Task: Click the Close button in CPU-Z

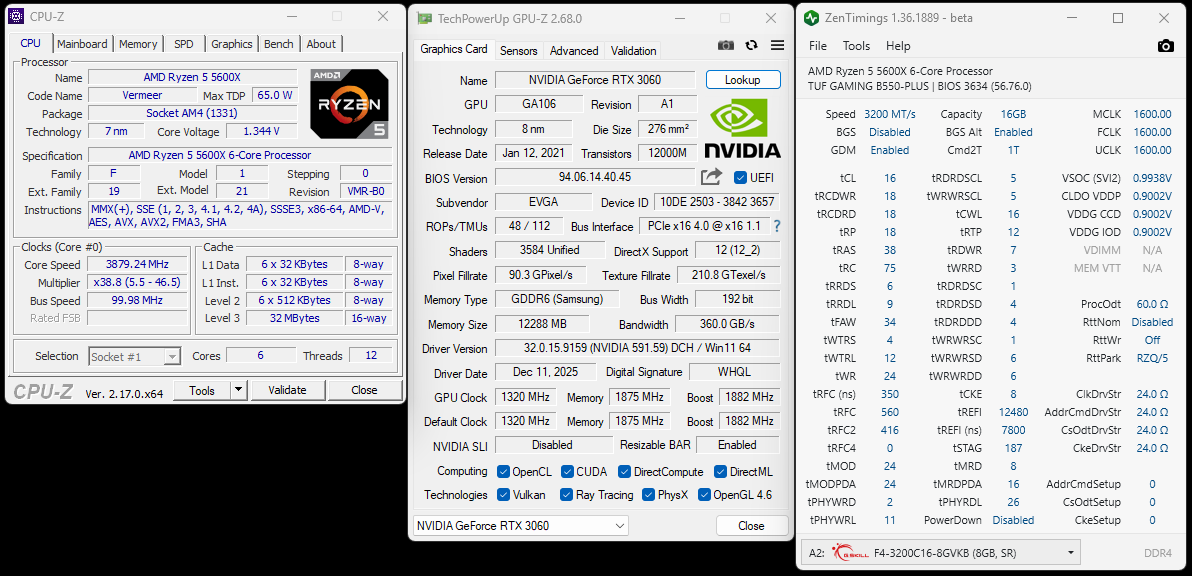Action: [364, 391]
